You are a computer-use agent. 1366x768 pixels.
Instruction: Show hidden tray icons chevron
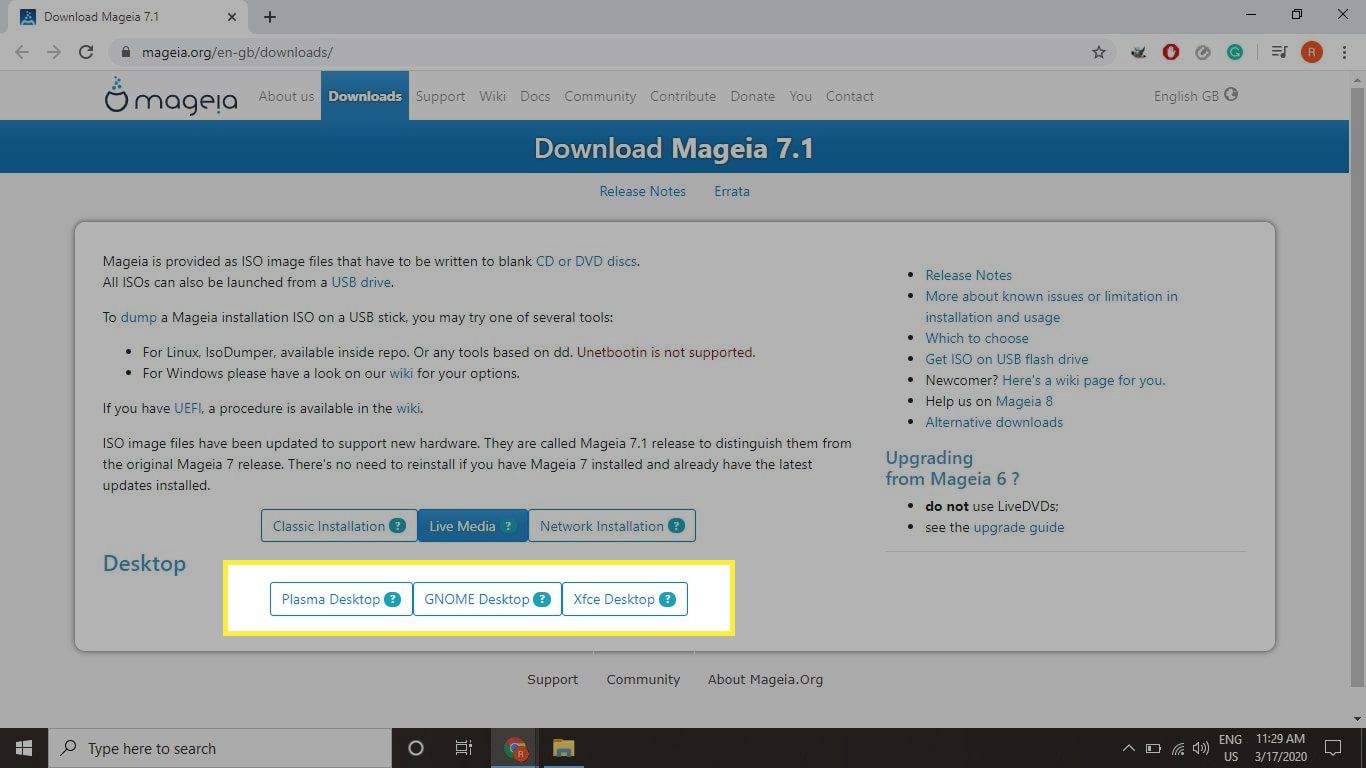click(1129, 748)
